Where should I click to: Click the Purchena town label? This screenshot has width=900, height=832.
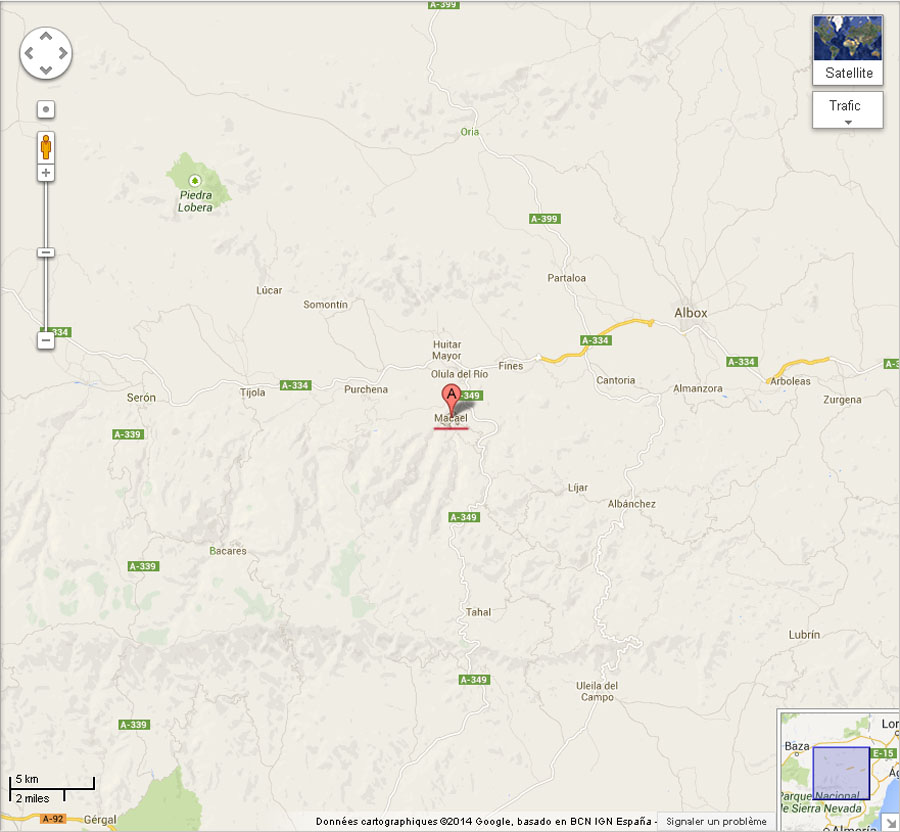tap(366, 390)
